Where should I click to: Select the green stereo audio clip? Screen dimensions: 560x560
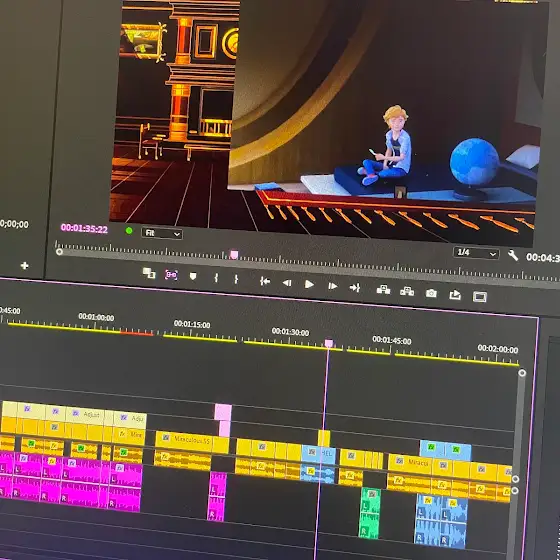point(369,513)
